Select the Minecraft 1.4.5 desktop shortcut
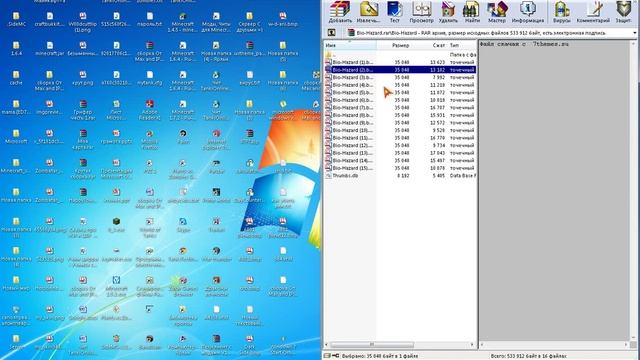Viewport: 640px width, 360px height. (x=183, y=22)
